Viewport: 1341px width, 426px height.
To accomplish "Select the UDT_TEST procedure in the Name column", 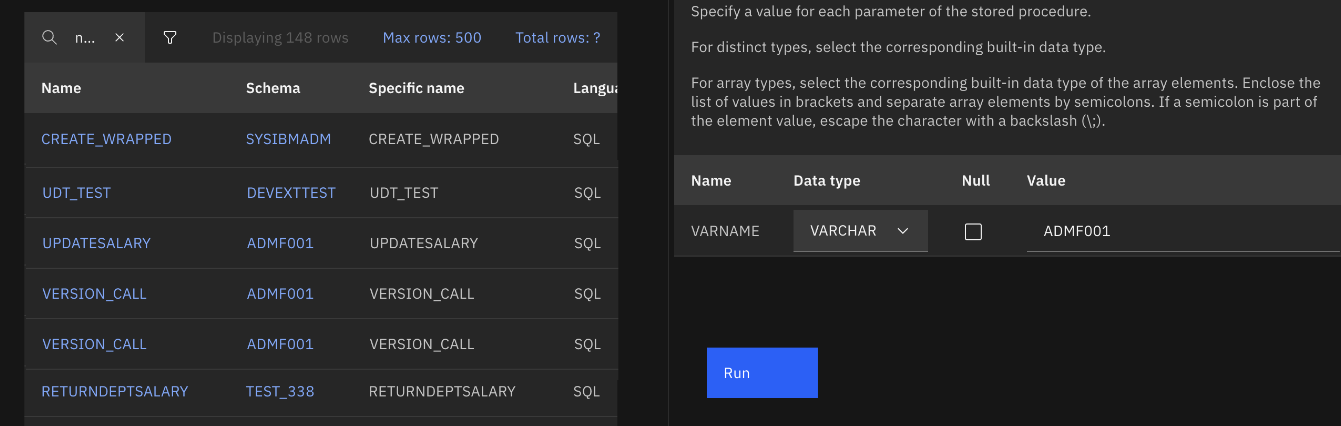I will pos(76,192).
